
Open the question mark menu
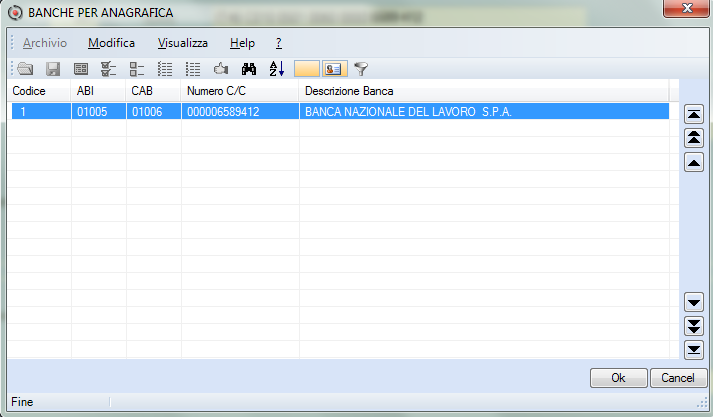(279, 43)
